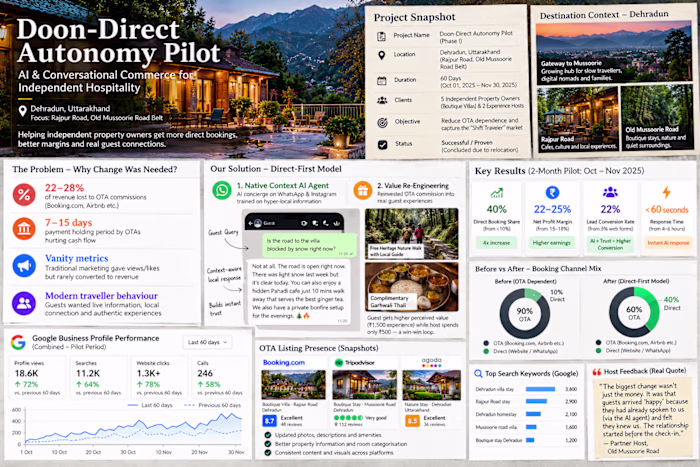Click the Rajpur Road stay keyword bar
This screenshot has width=700, height=467.
[x=536, y=402]
